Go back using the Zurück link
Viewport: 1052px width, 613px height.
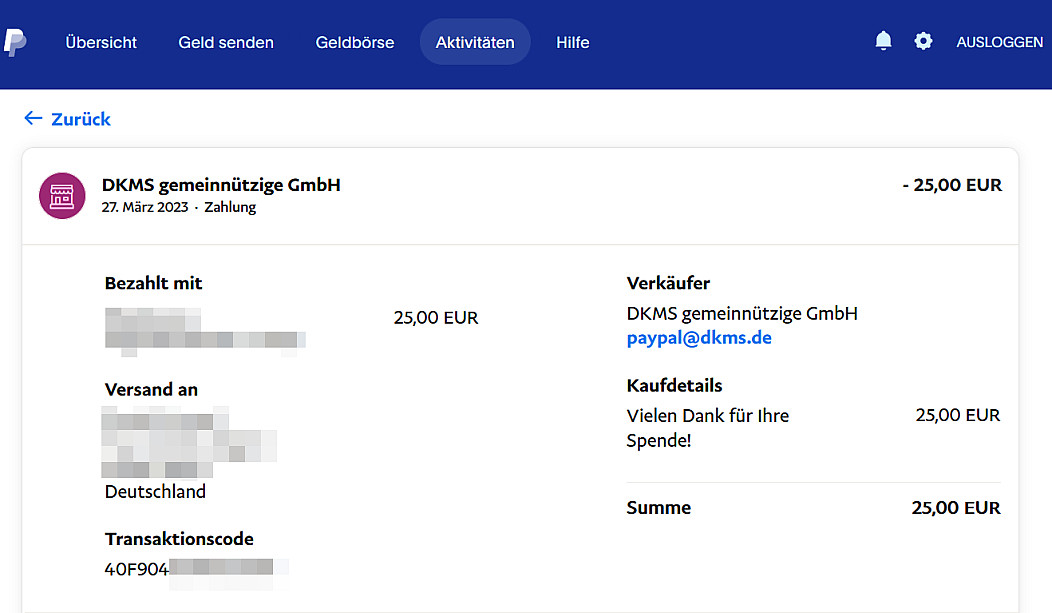(x=67, y=119)
